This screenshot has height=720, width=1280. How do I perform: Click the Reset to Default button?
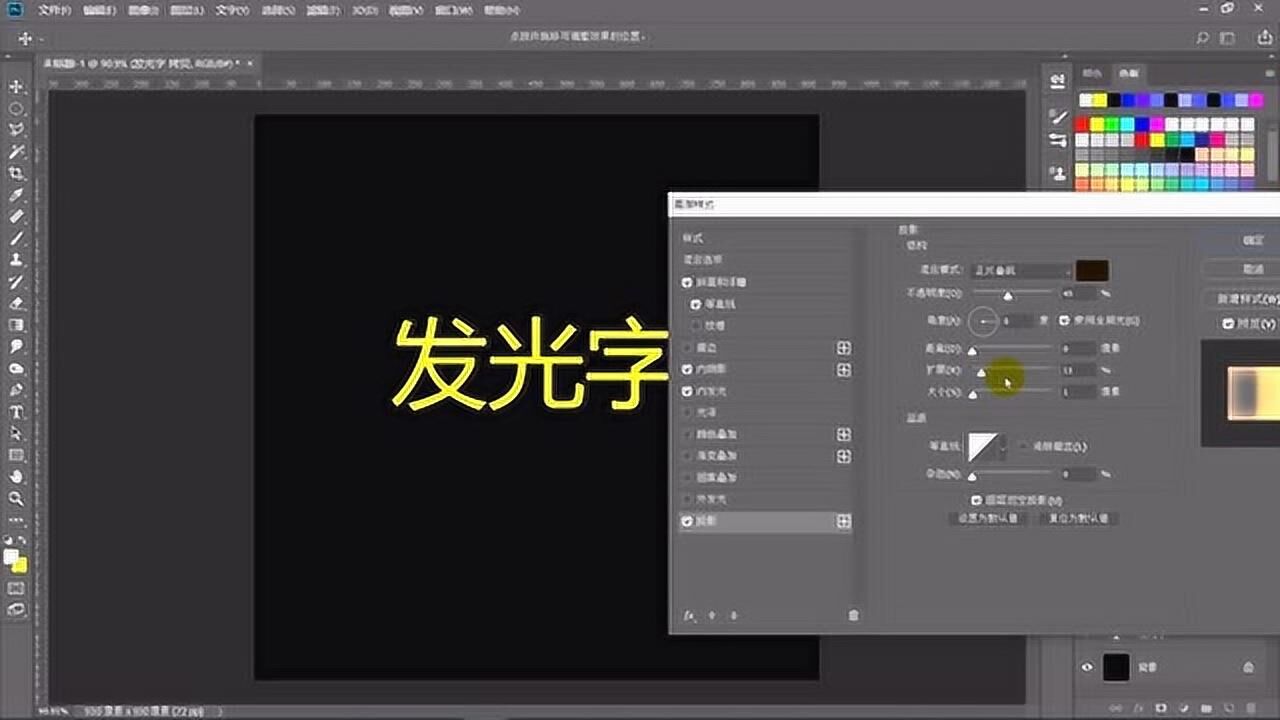click(x=1077, y=519)
